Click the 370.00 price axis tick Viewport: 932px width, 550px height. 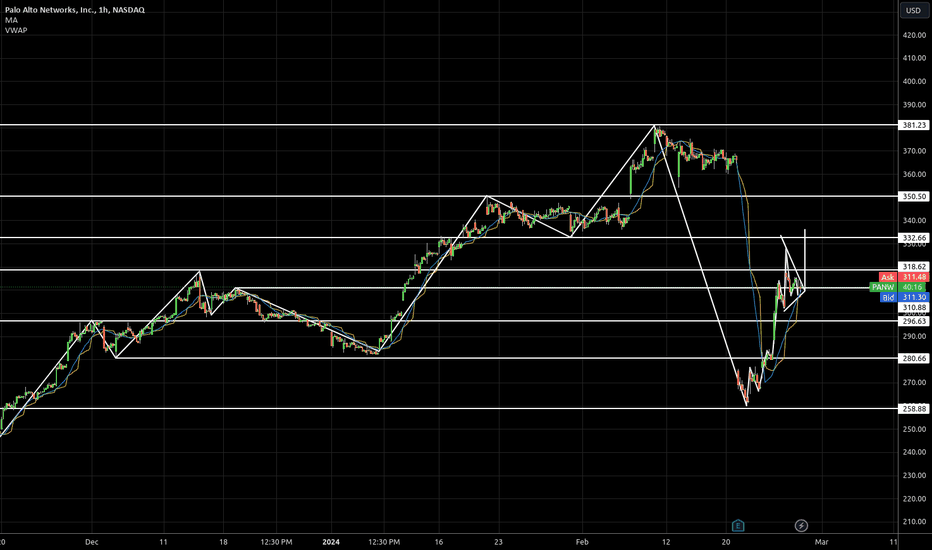914,151
